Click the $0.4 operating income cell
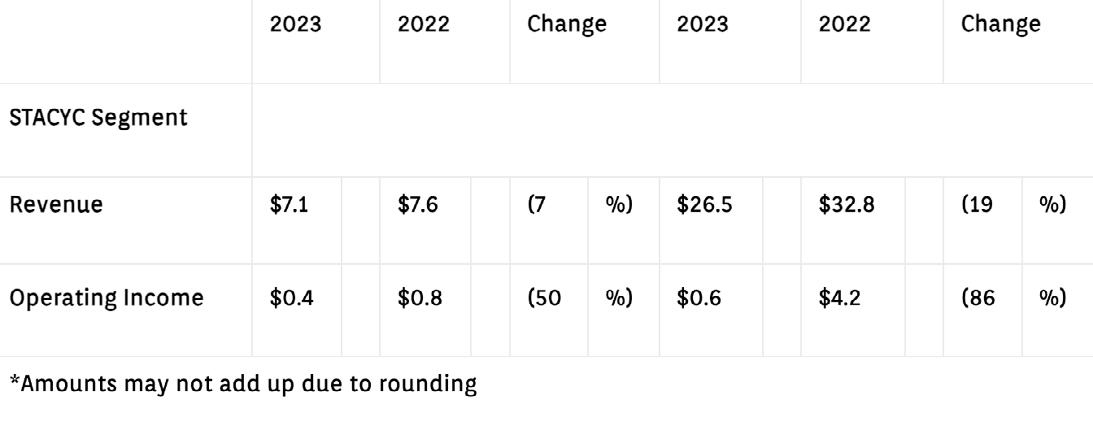The width and height of the screenshot is (1093, 426). 292,298
